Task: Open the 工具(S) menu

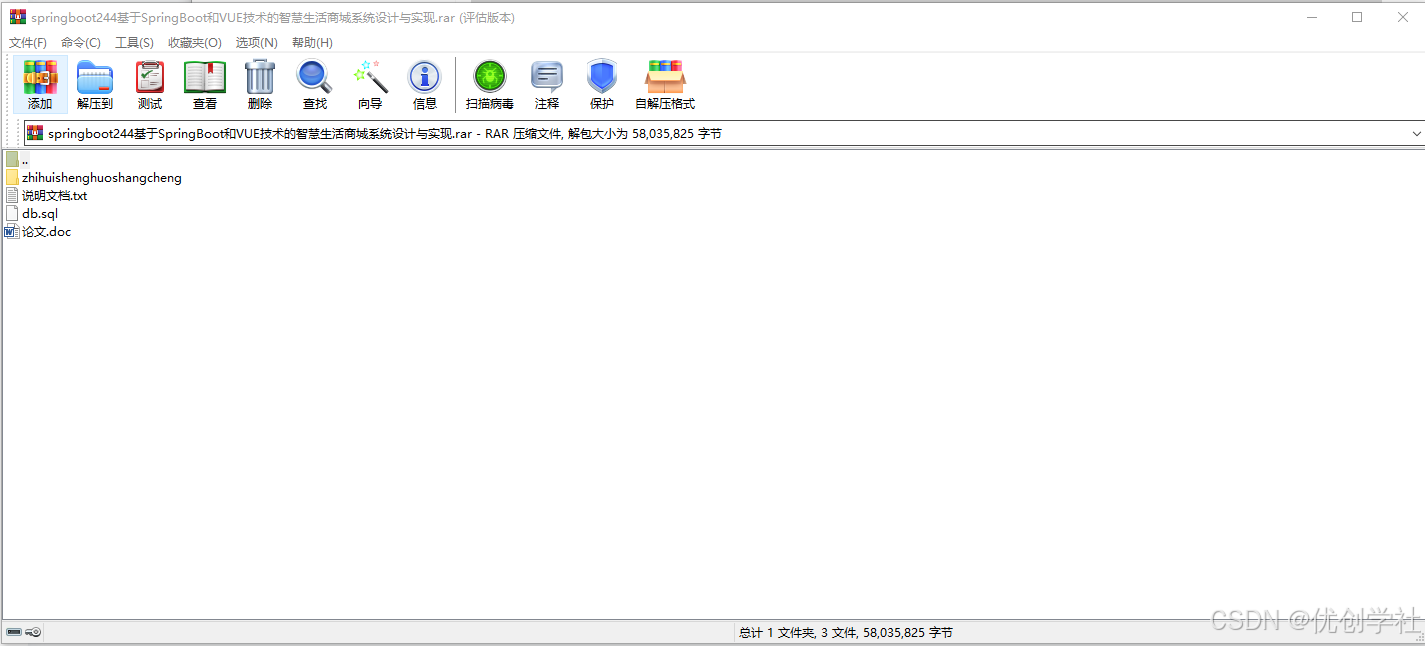Action: (x=135, y=42)
